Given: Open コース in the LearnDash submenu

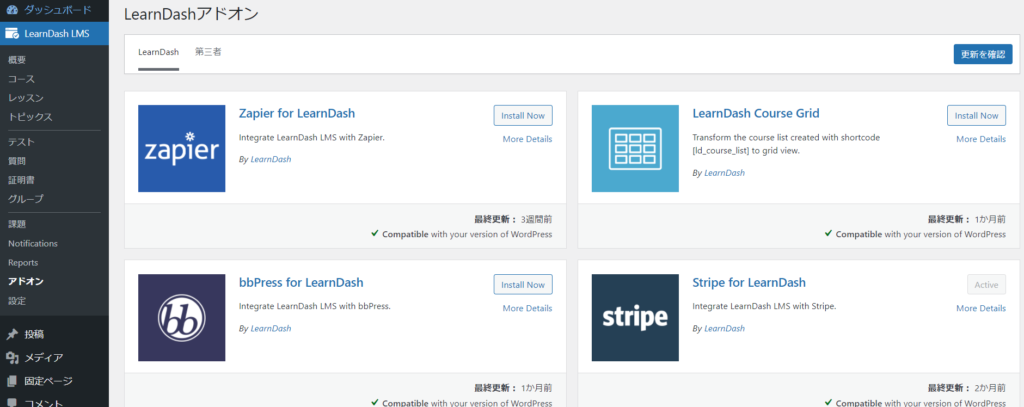Looking at the screenshot, I should (x=22, y=79).
